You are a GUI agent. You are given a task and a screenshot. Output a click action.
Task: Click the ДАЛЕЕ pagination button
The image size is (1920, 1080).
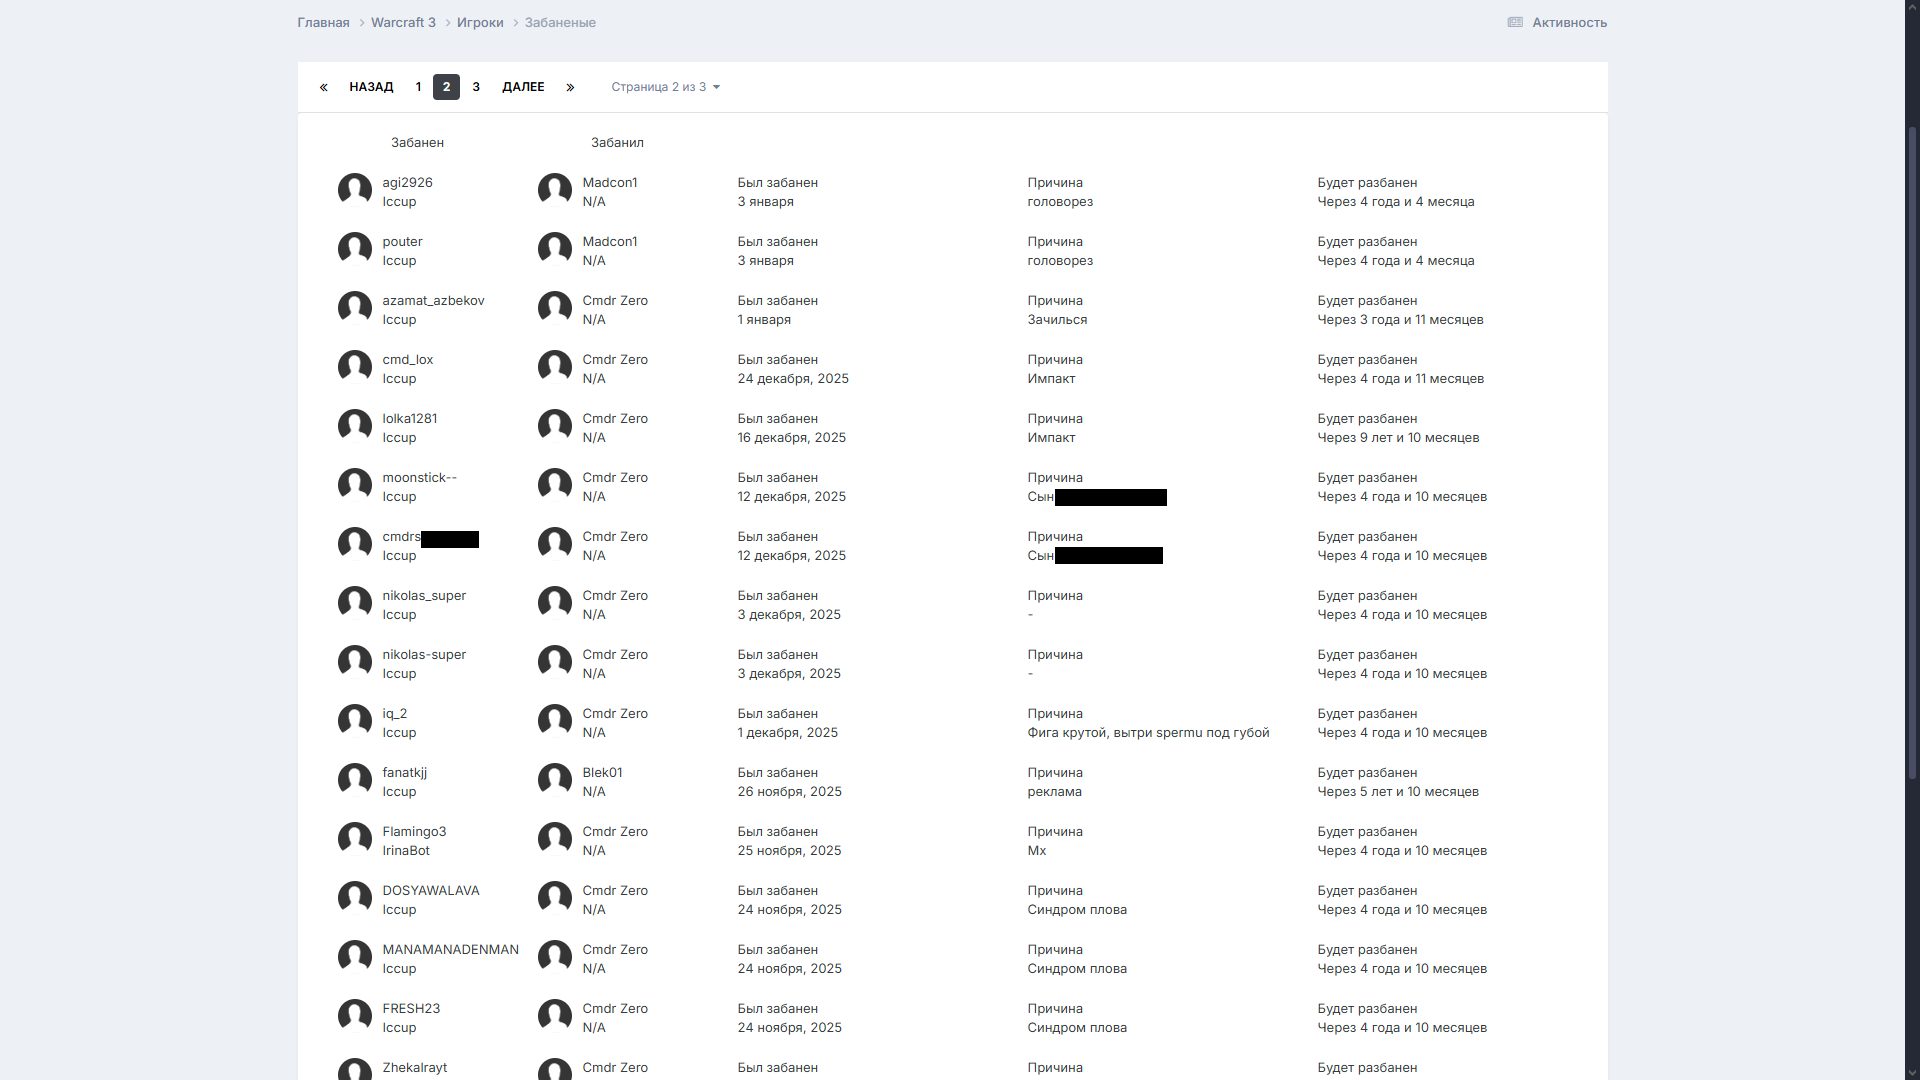pyautogui.click(x=523, y=88)
